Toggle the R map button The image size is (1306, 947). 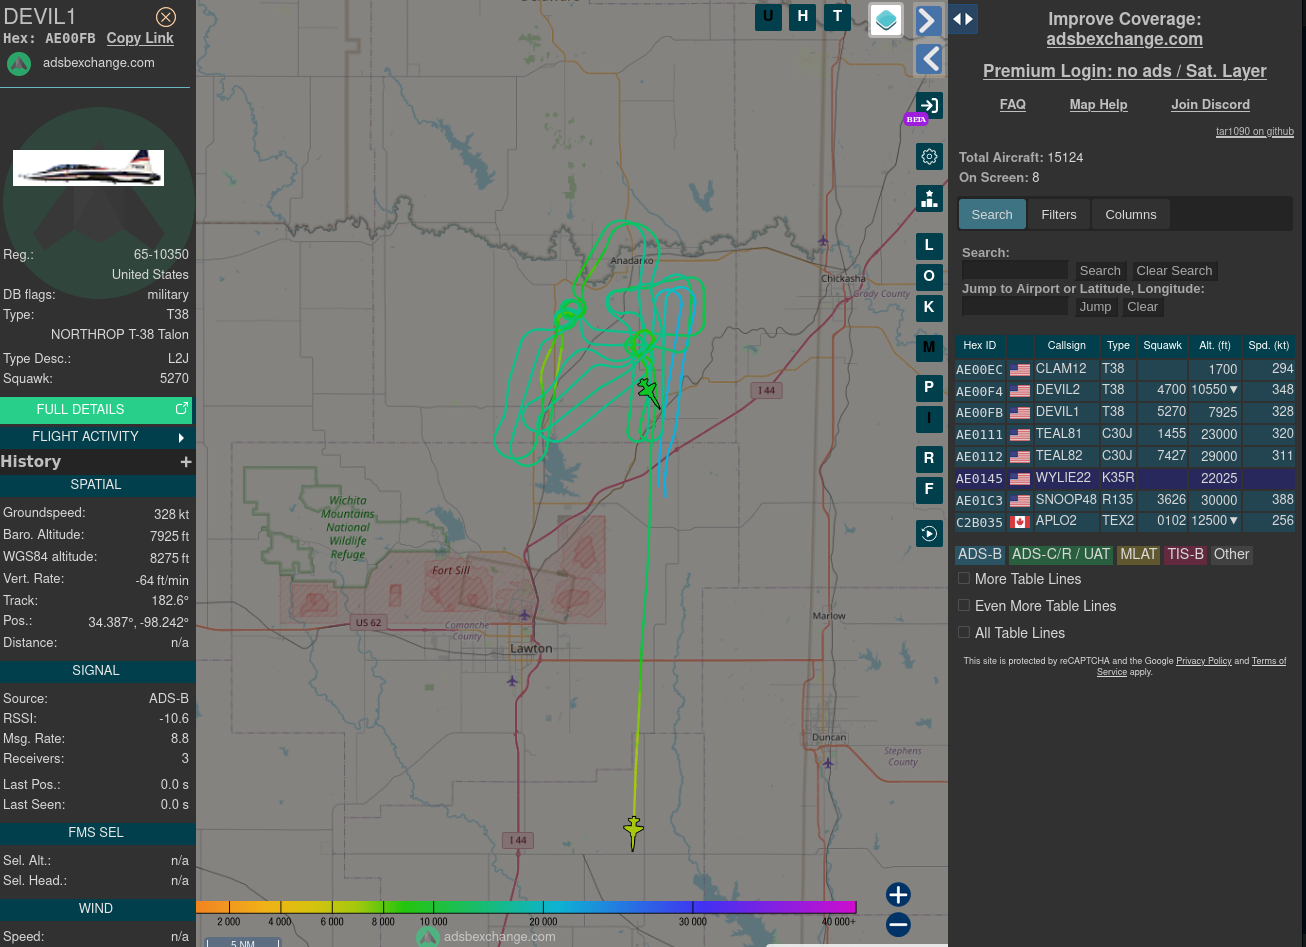click(929, 459)
